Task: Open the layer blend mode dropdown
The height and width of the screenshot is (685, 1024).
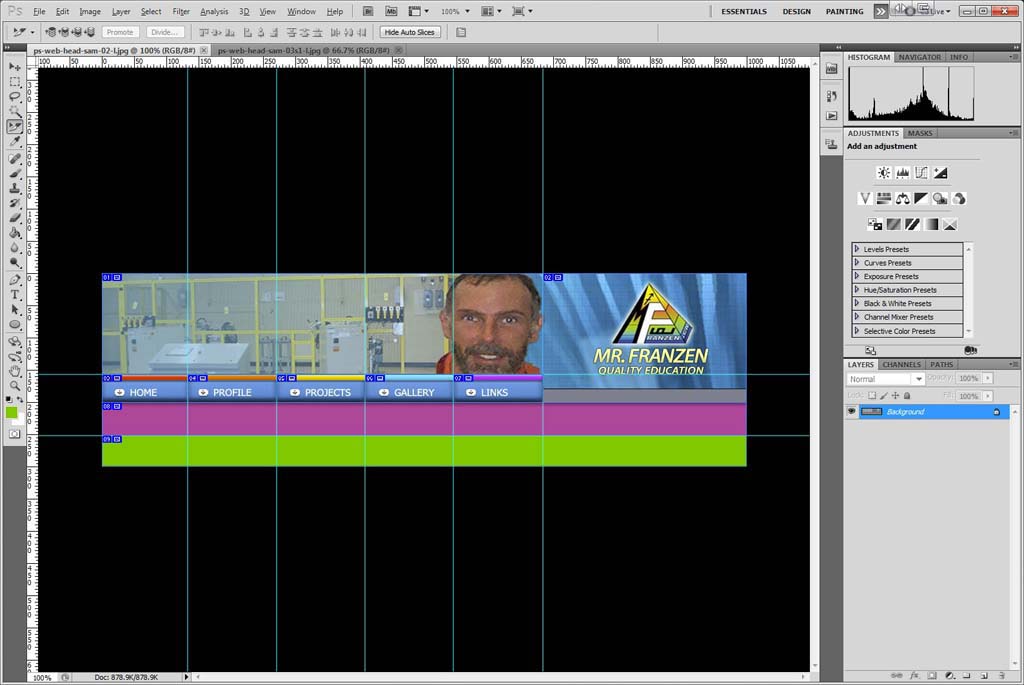Action: [x=886, y=379]
